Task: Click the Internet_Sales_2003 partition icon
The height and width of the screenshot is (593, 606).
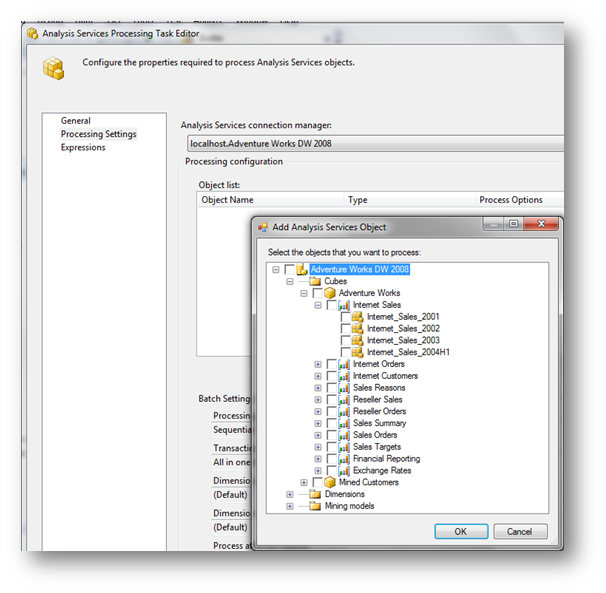Action: click(x=357, y=341)
